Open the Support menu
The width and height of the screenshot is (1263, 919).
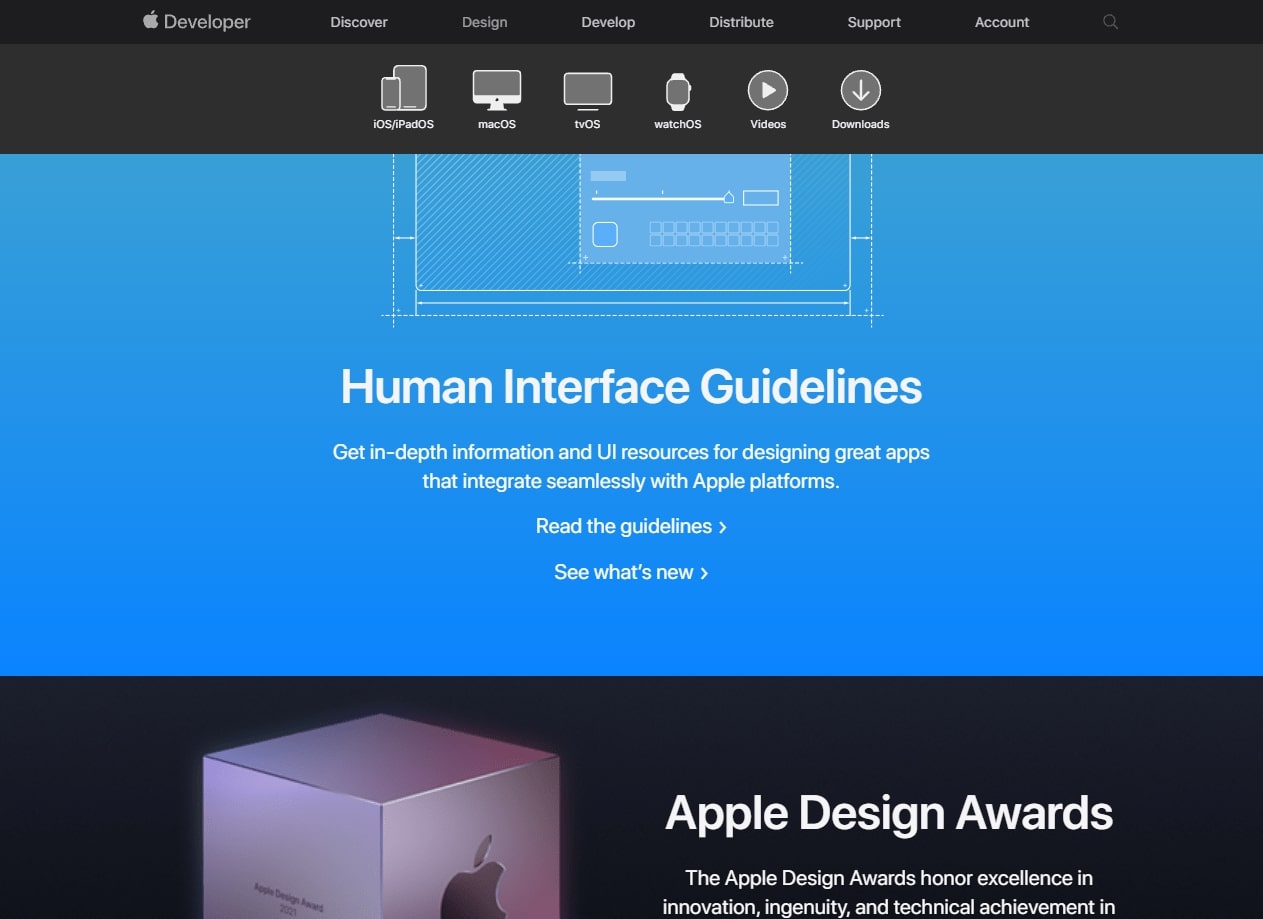(x=874, y=22)
